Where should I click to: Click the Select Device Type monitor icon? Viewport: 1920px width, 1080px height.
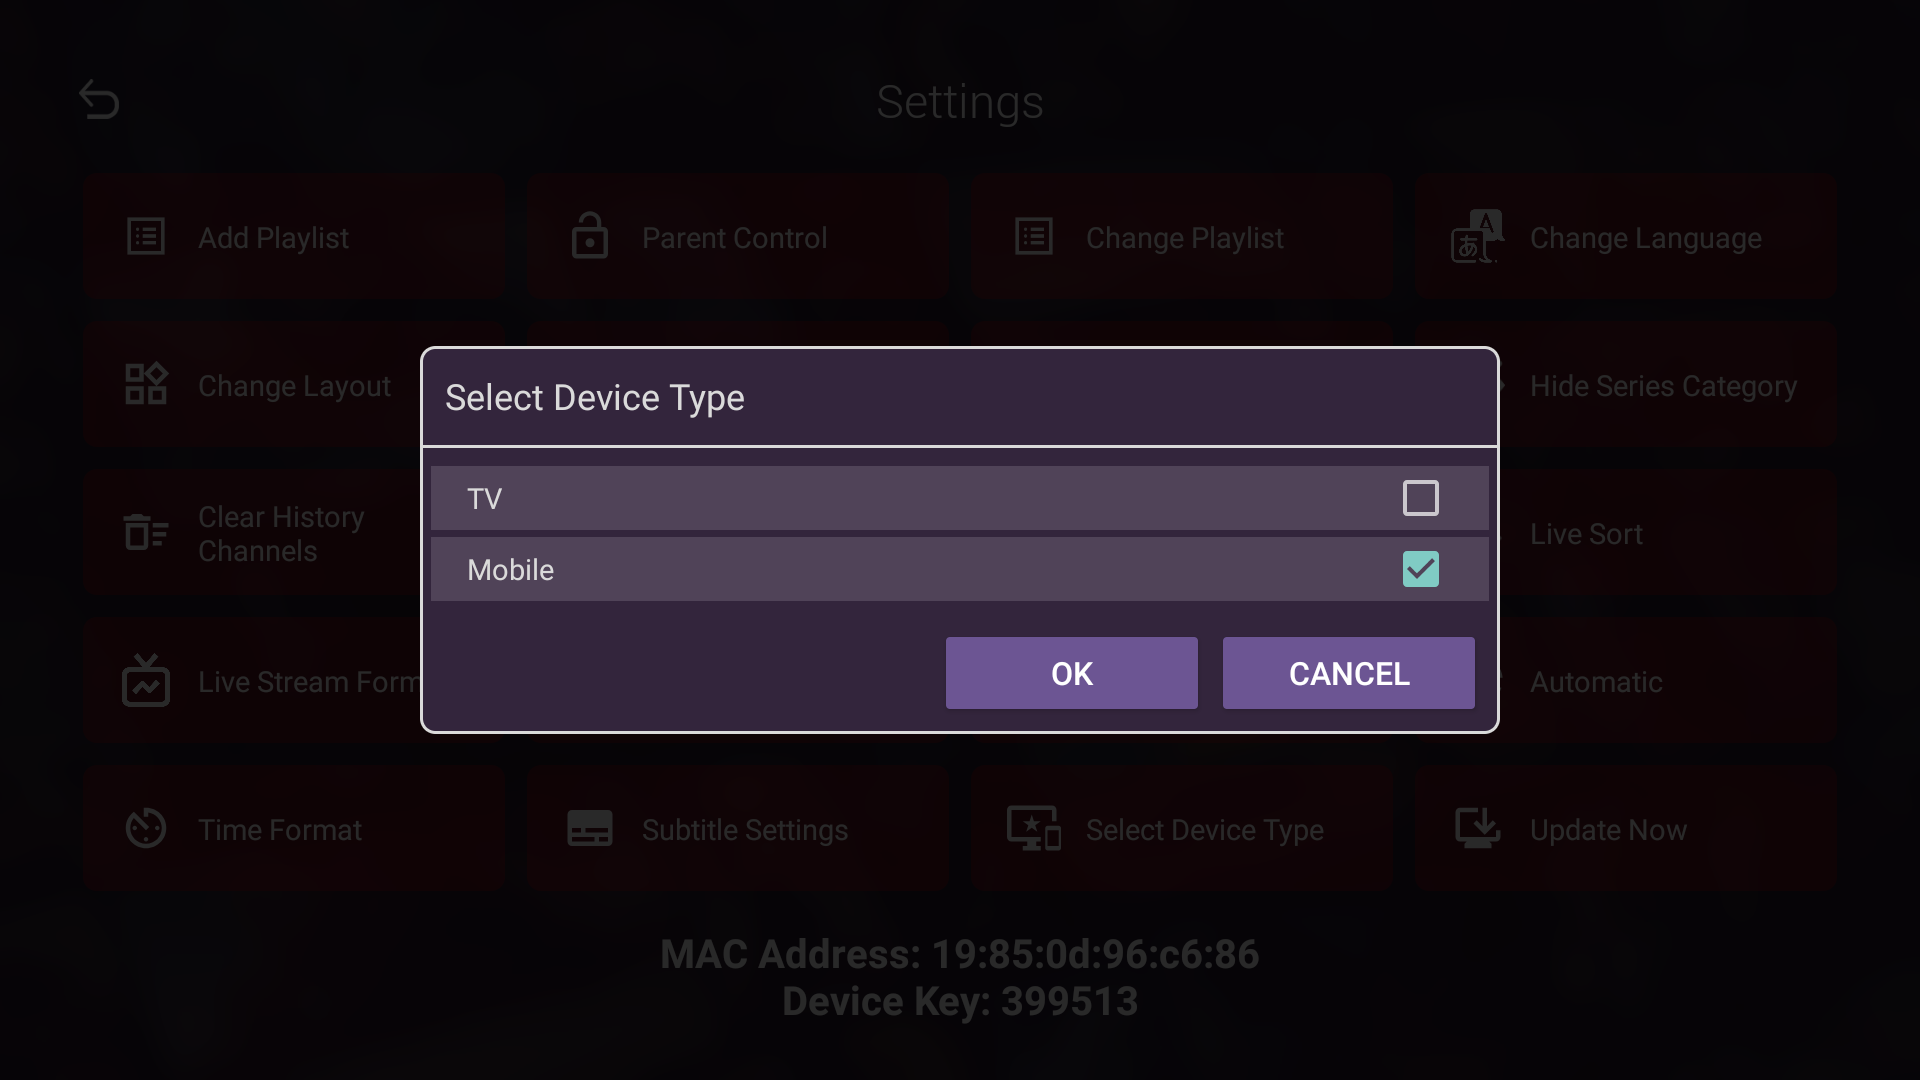(1033, 829)
